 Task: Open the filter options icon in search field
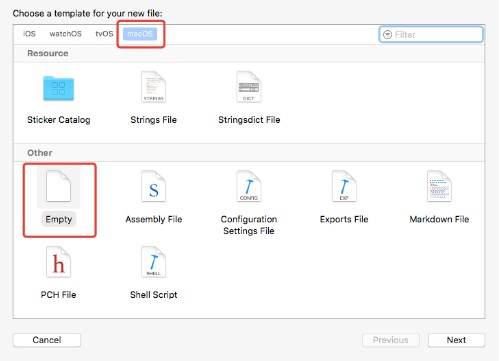point(387,34)
